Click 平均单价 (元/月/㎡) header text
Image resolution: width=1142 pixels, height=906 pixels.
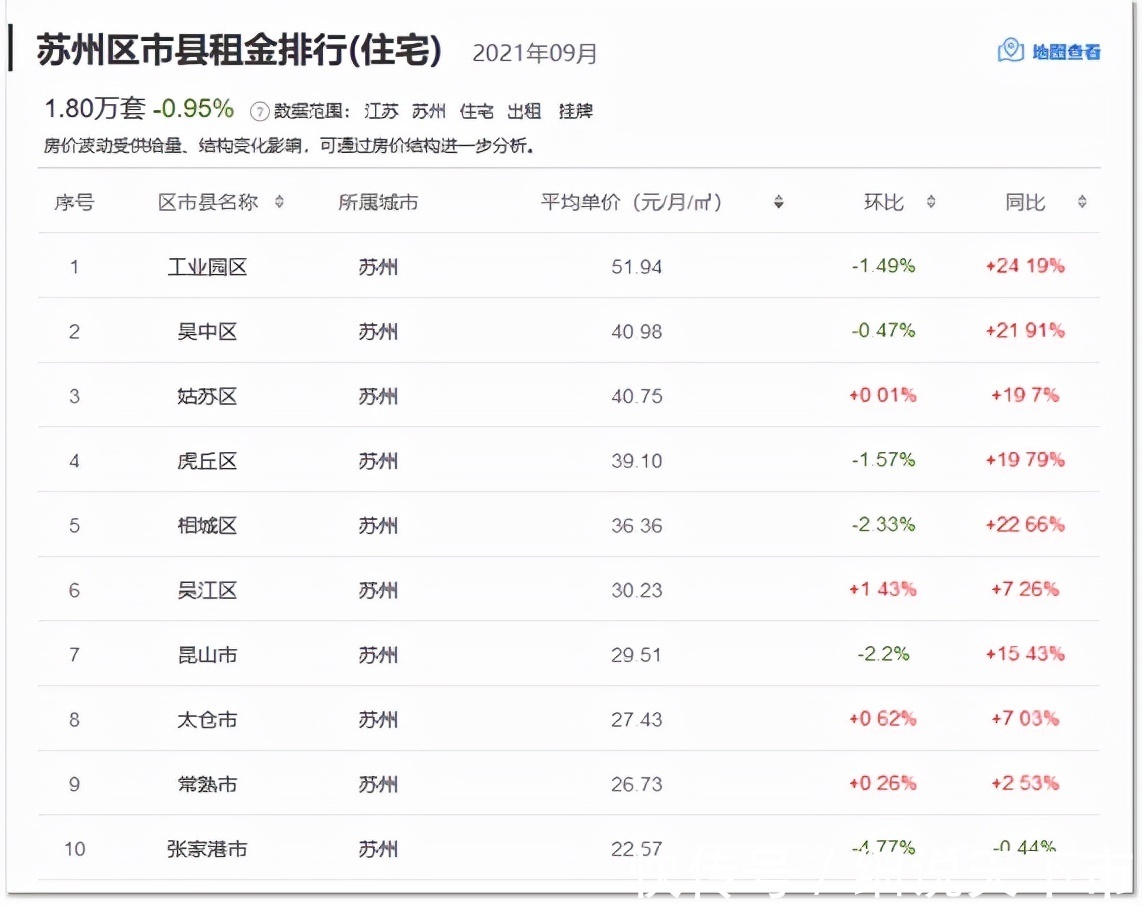click(x=631, y=202)
